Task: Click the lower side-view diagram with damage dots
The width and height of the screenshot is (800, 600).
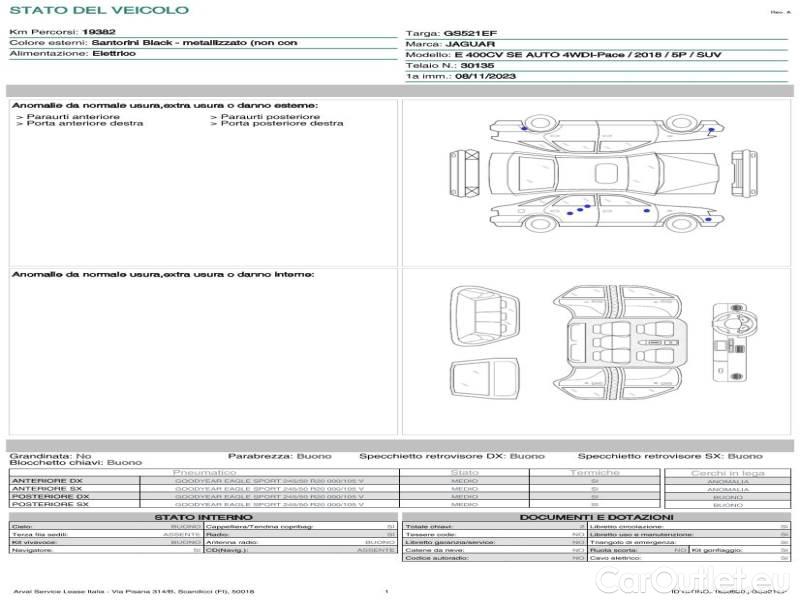Action: point(607,213)
